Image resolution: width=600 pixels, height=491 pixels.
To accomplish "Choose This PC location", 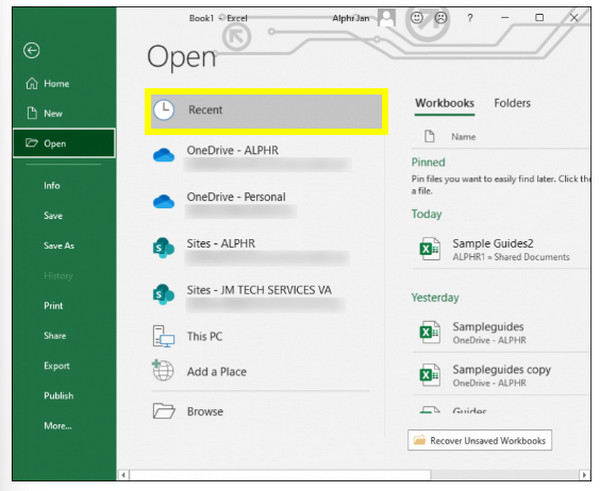I will coord(206,336).
